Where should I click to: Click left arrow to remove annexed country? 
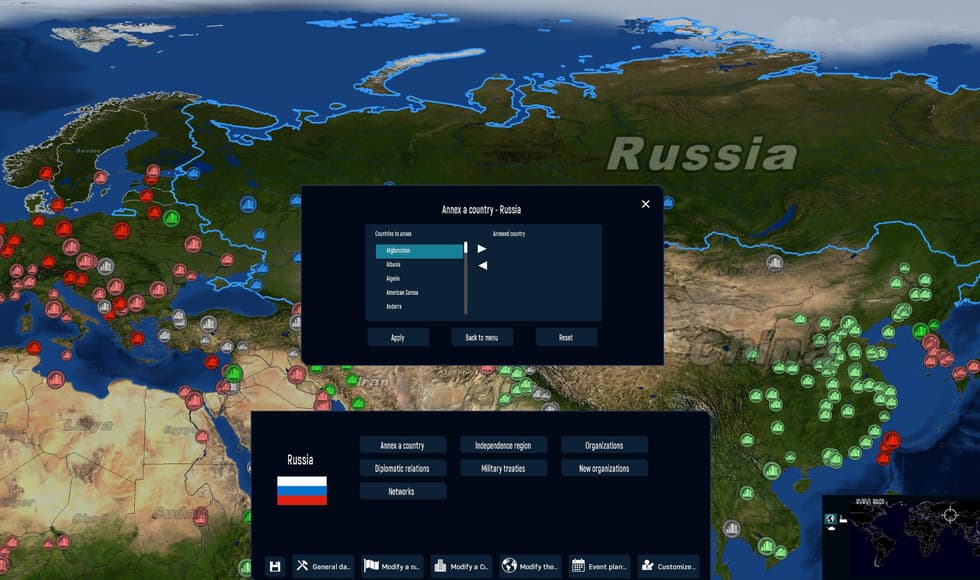coord(482,266)
